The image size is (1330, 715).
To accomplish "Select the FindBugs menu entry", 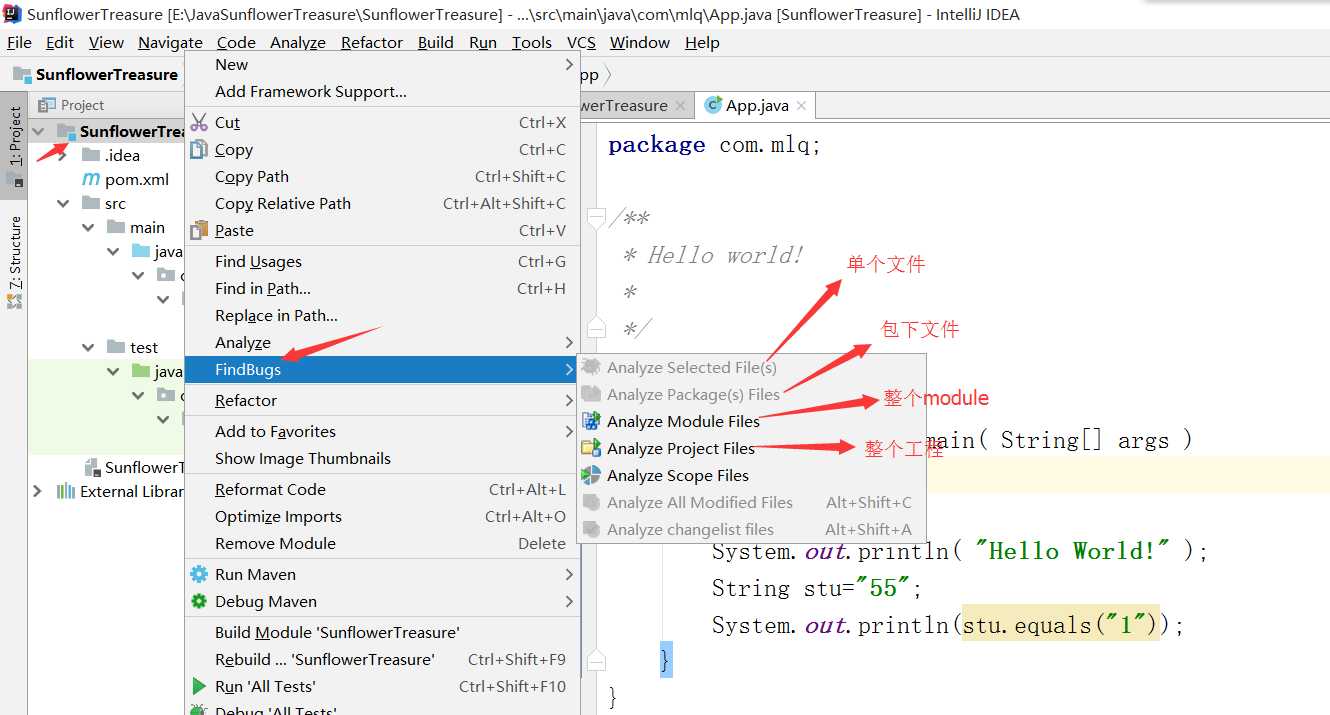I will click(382, 369).
